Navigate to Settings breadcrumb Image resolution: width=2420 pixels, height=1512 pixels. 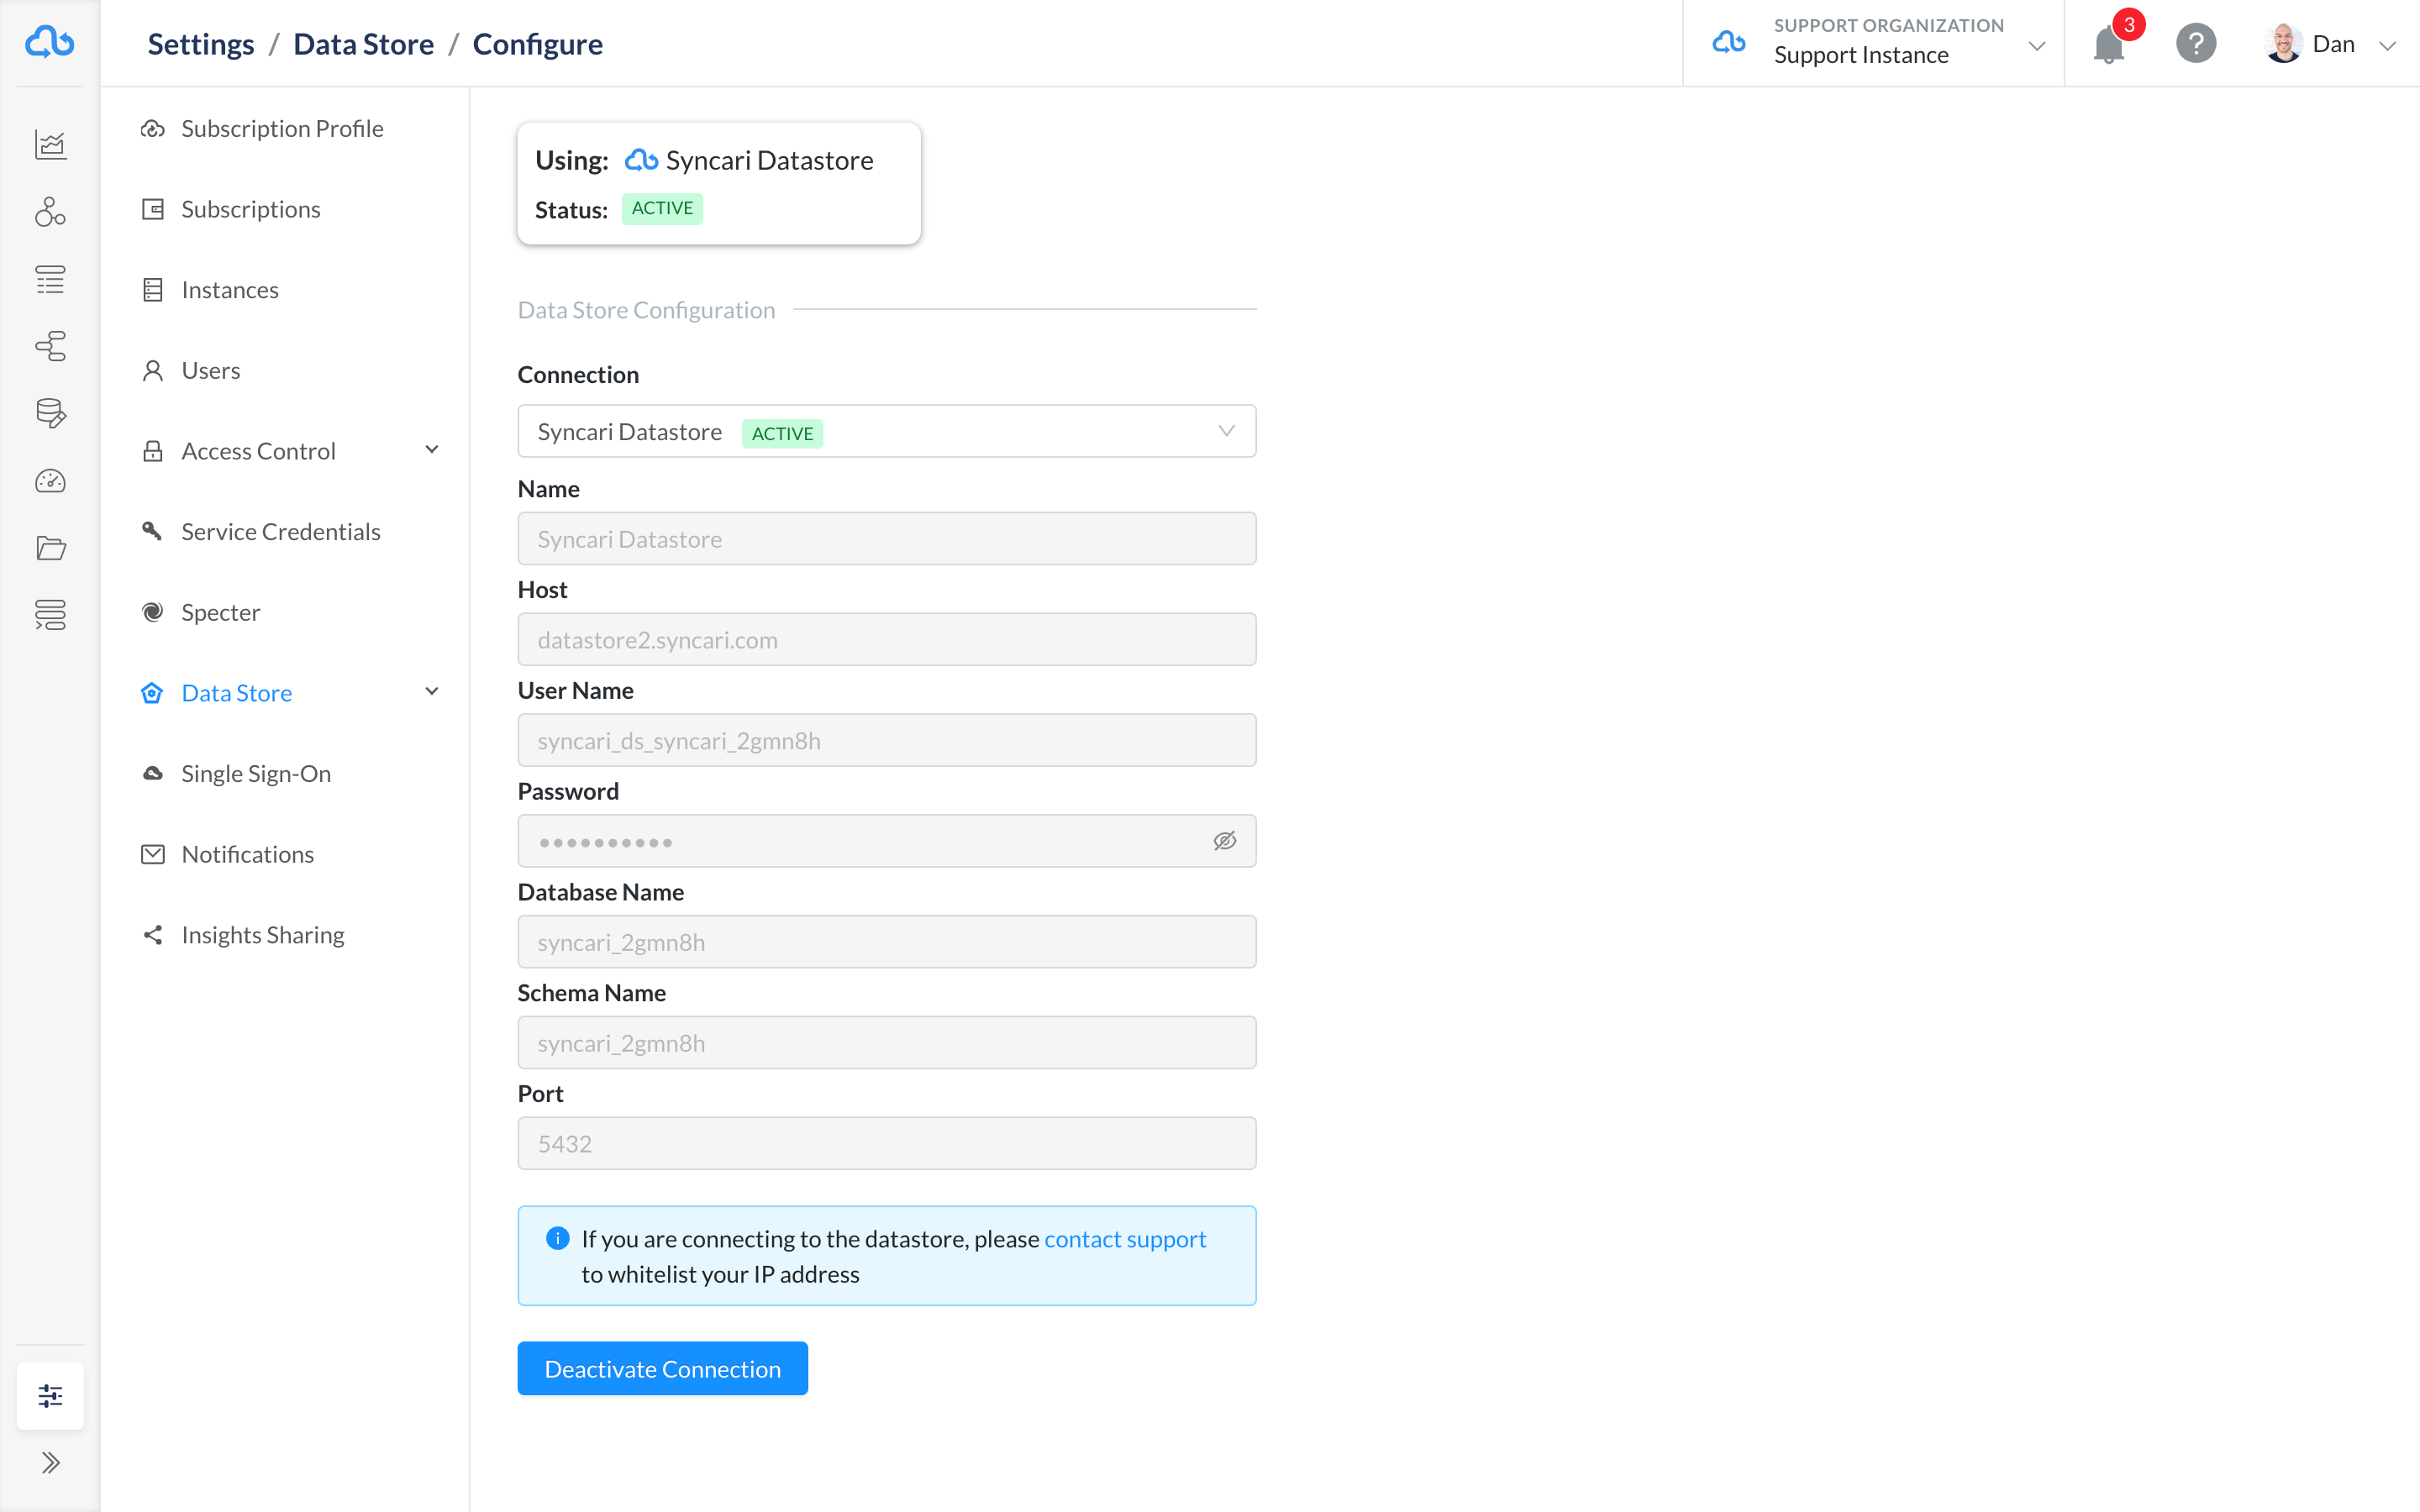(x=201, y=44)
